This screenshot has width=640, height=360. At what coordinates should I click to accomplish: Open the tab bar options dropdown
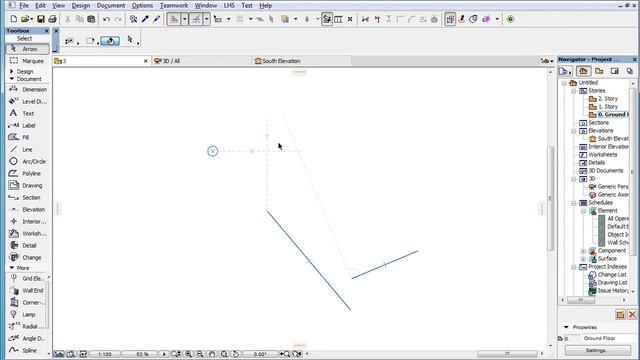pyautogui.click(x=547, y=61)
